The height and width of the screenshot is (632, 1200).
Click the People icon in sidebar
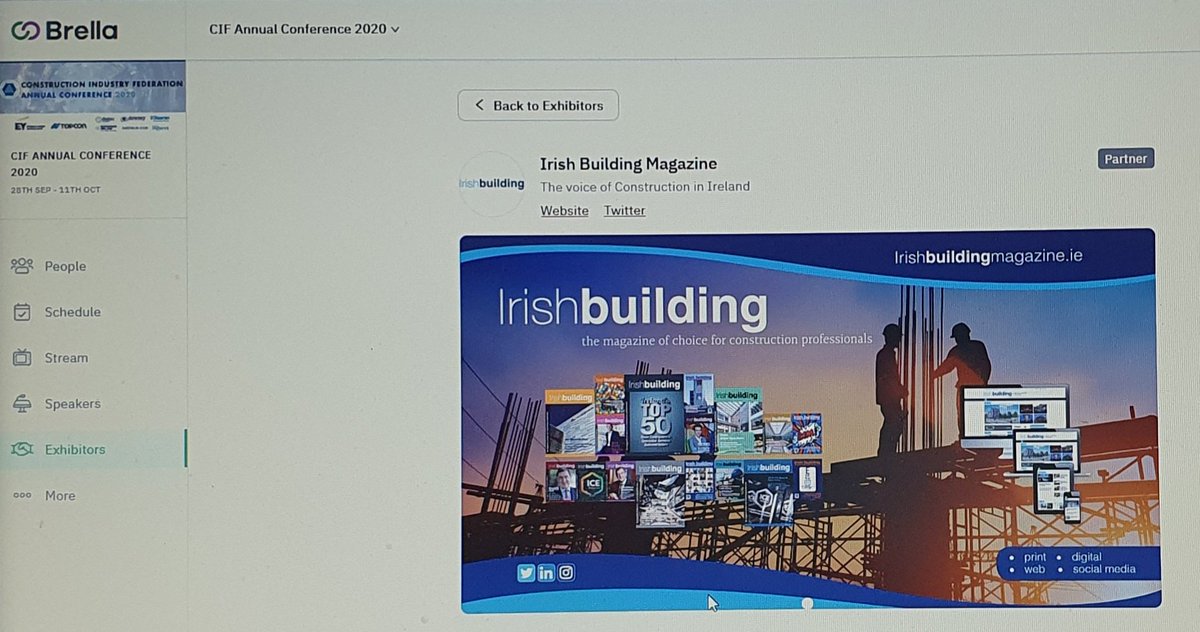click(x=22, y=266)
